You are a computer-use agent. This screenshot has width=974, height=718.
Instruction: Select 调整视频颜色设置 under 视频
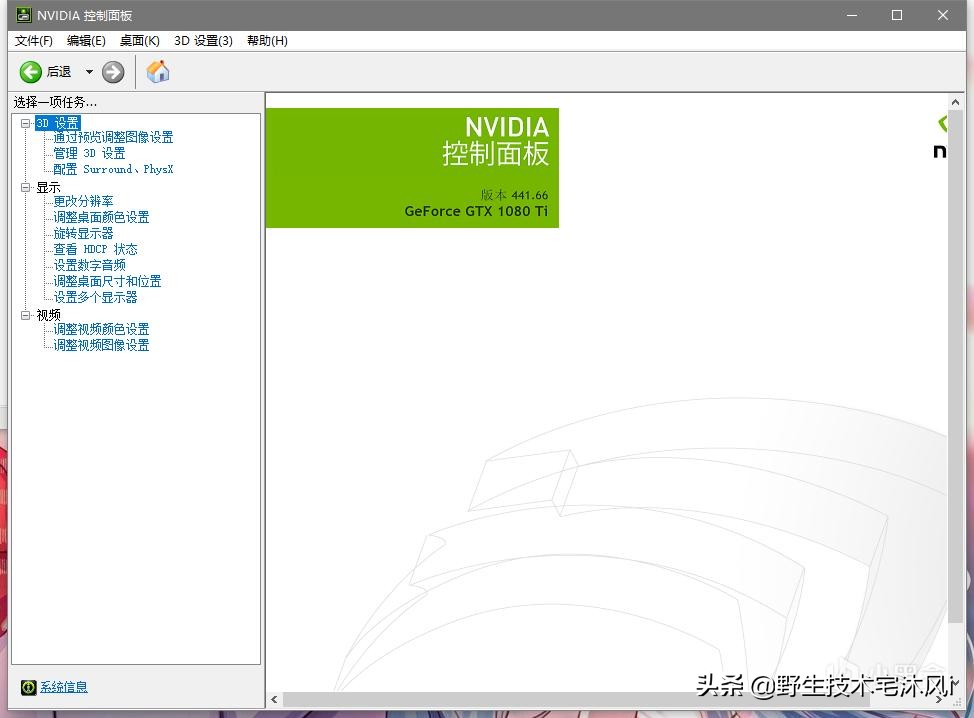pyautogui.click(x=103, y=329)
